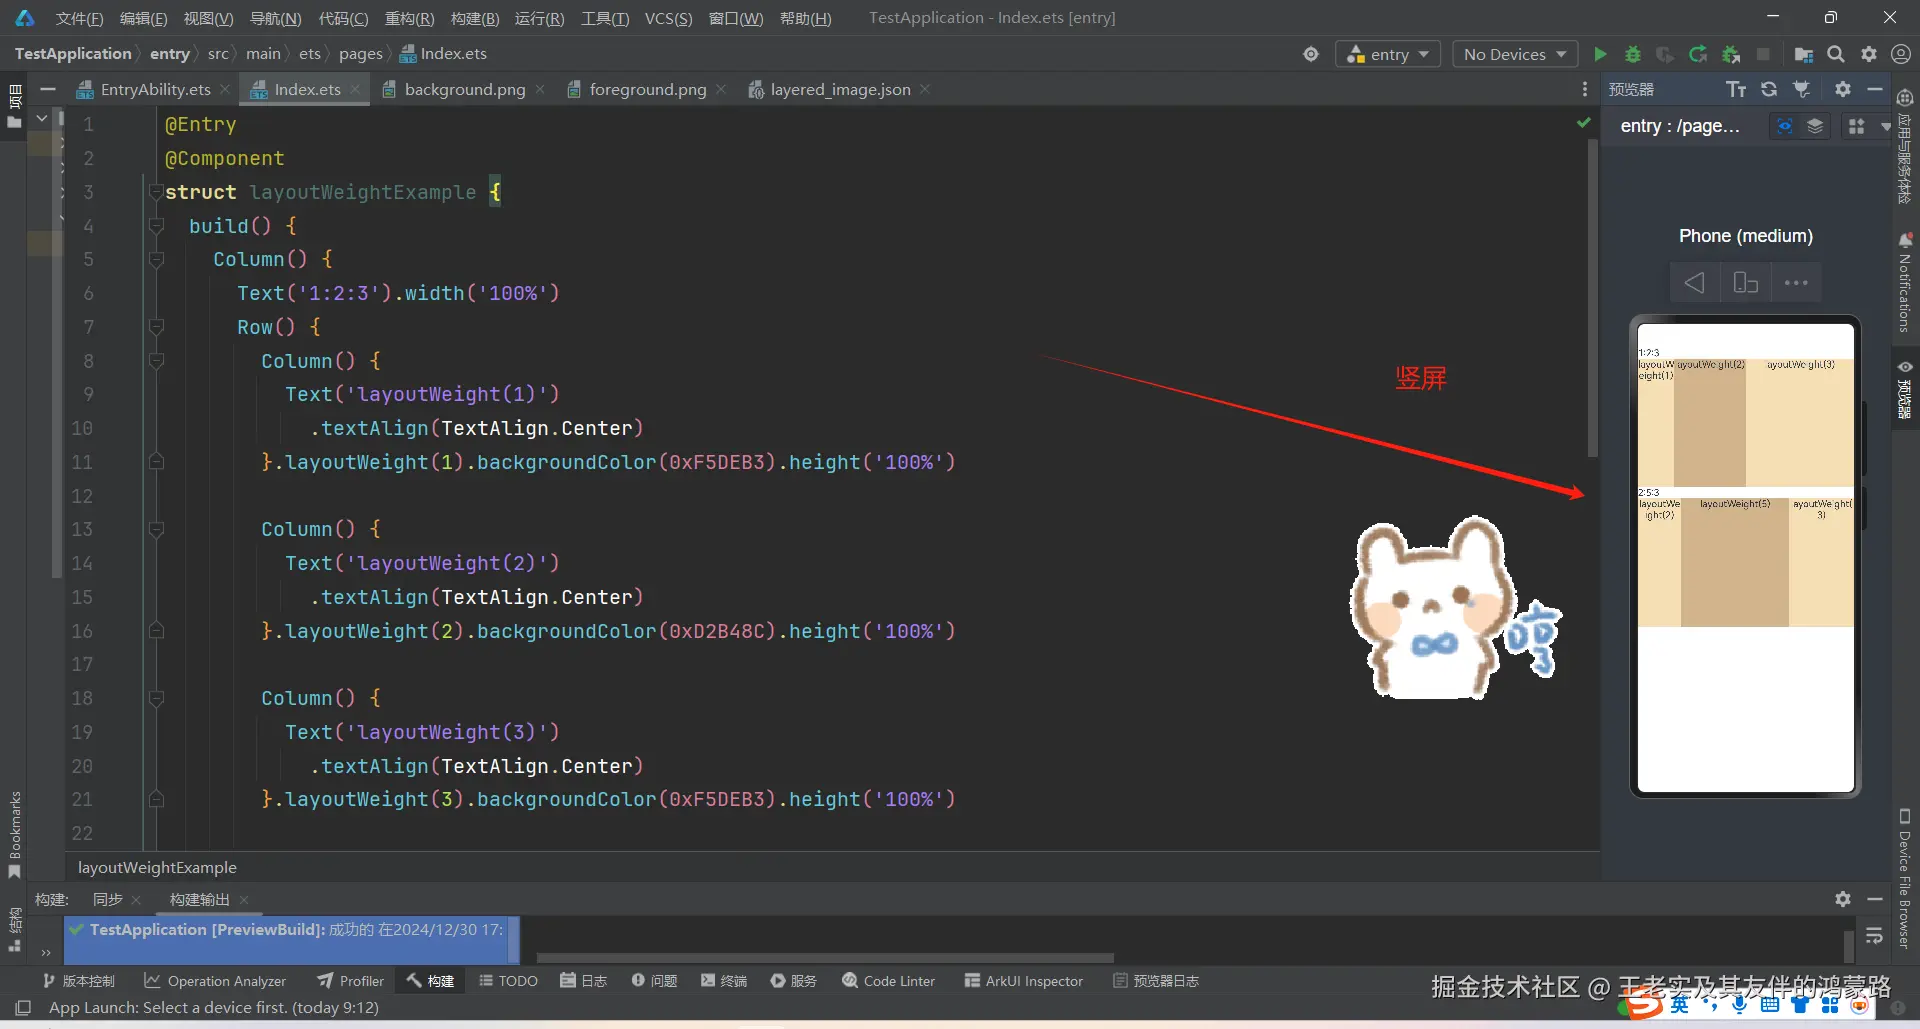Open the user account avatar icon
The width and height of the screenshot is (1920, 1029).
click(1901, 54)
